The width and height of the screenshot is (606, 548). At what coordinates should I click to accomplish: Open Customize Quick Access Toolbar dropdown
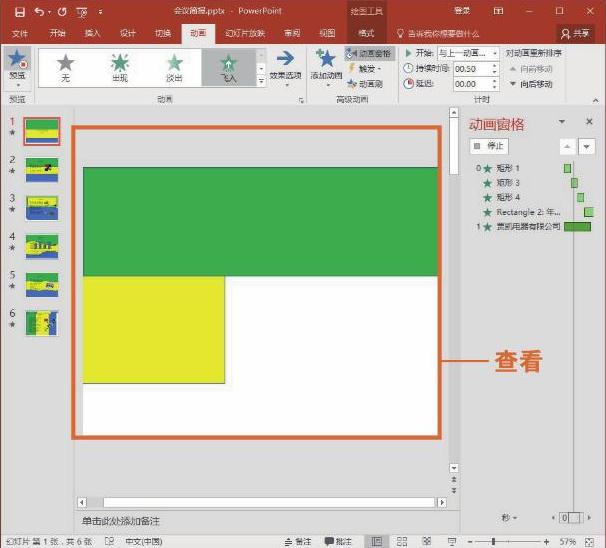click(100, 12)
